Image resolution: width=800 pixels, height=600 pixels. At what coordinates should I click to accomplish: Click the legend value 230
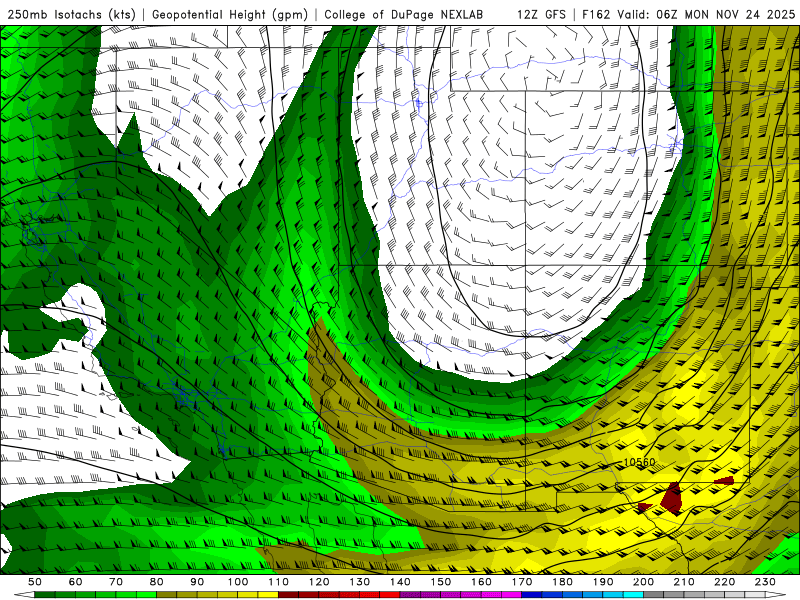pos(765,582)
